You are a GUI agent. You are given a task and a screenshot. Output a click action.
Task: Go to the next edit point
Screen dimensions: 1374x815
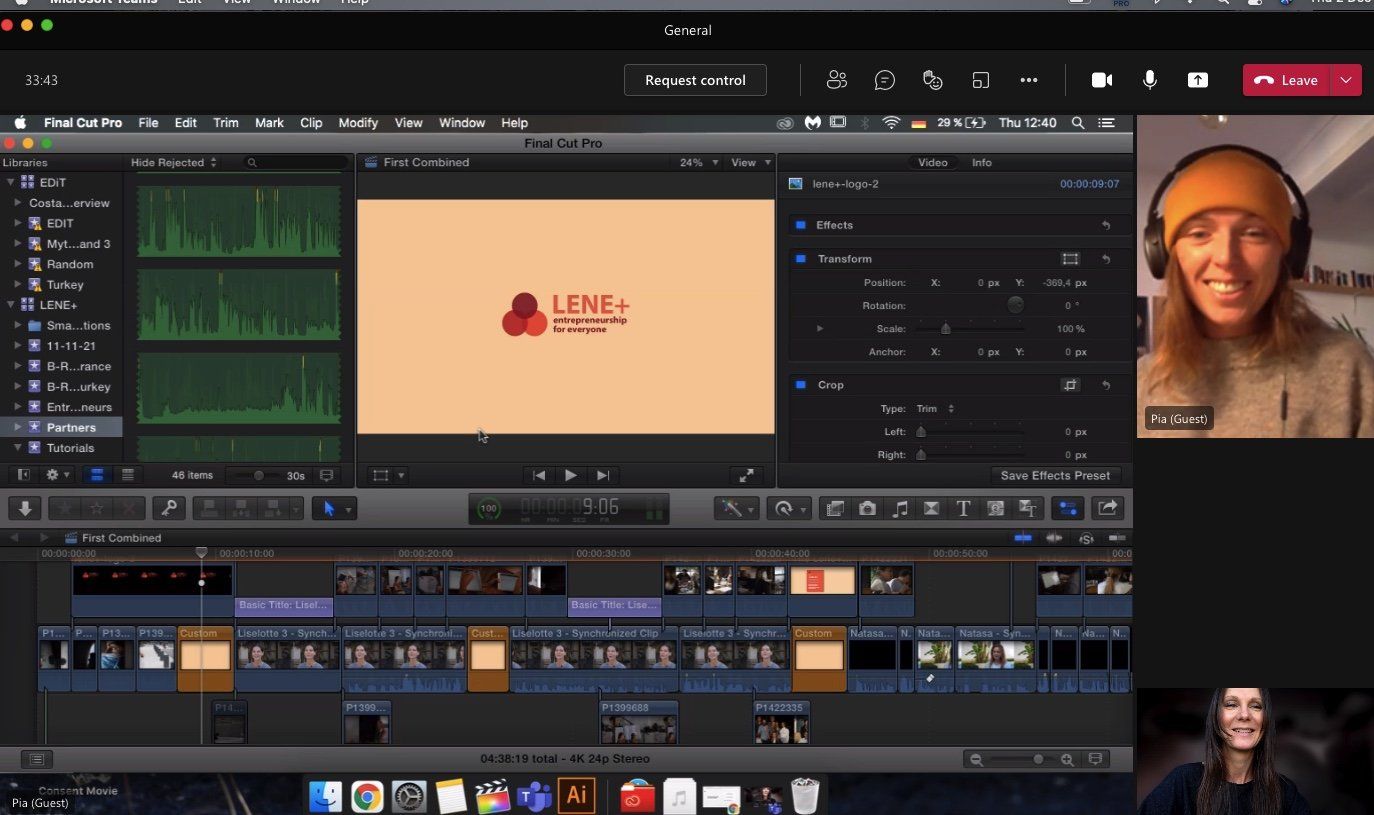point(602,476)
